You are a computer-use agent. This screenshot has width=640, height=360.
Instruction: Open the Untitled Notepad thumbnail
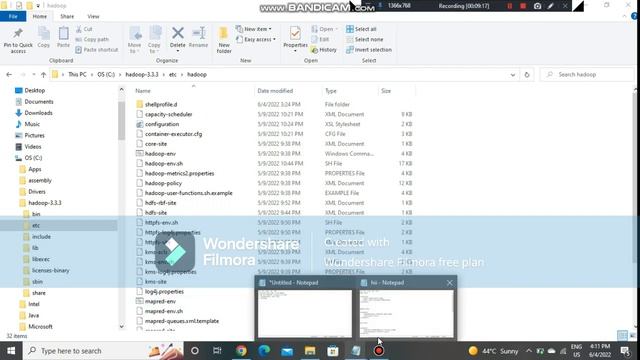(304, 313)
